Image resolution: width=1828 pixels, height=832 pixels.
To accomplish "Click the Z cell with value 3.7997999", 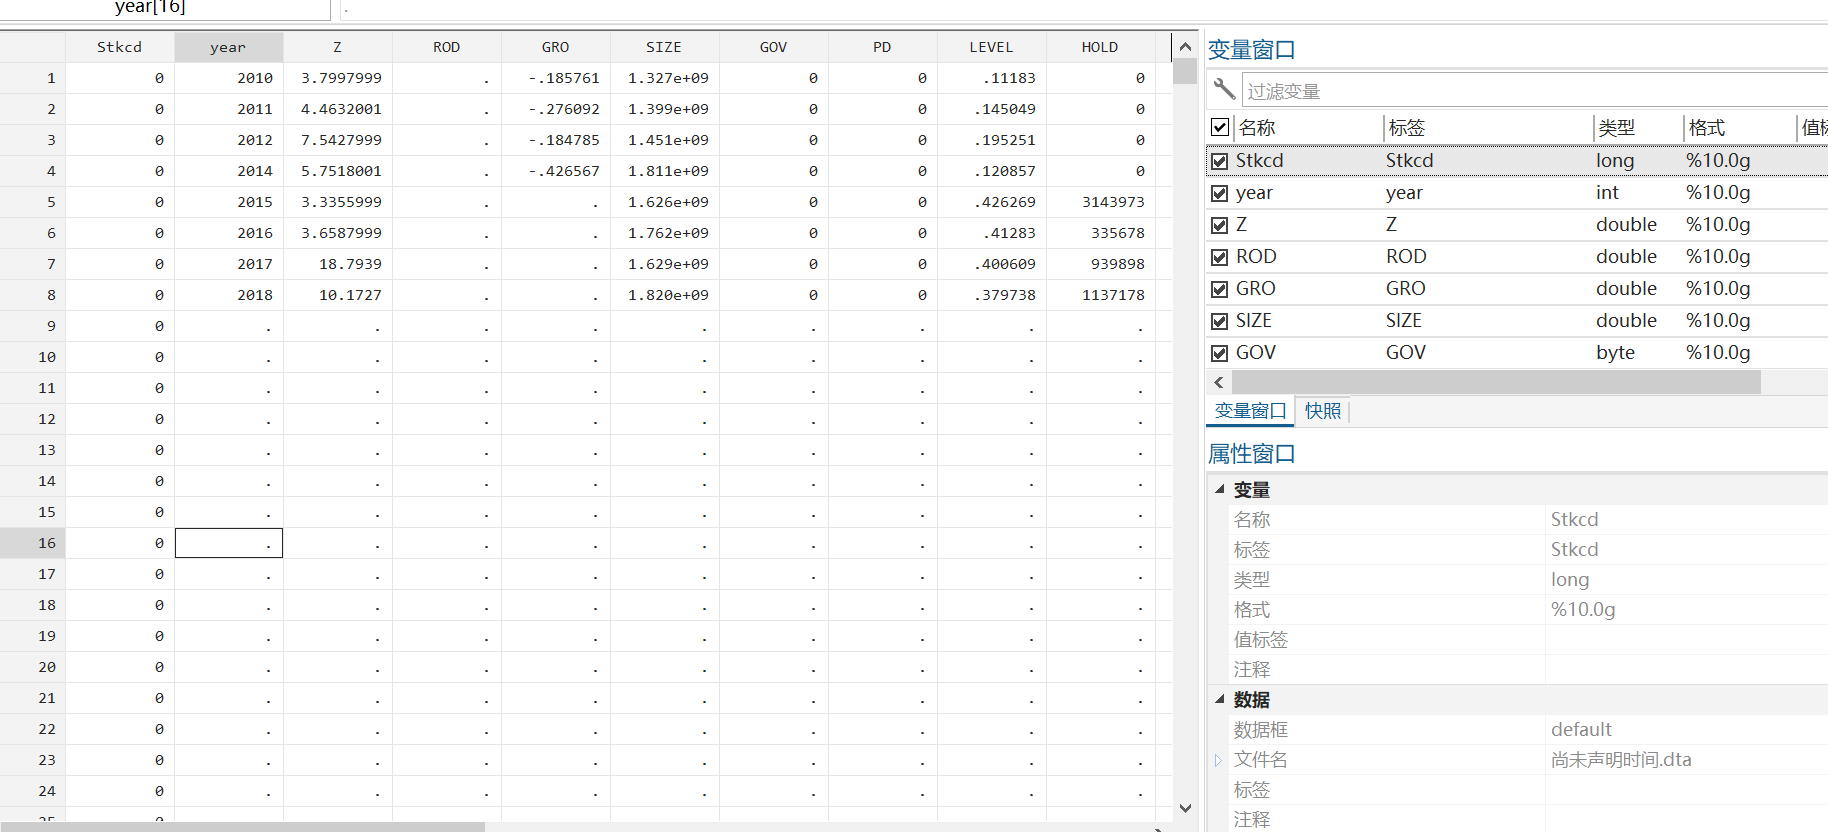I will [338, 78].
